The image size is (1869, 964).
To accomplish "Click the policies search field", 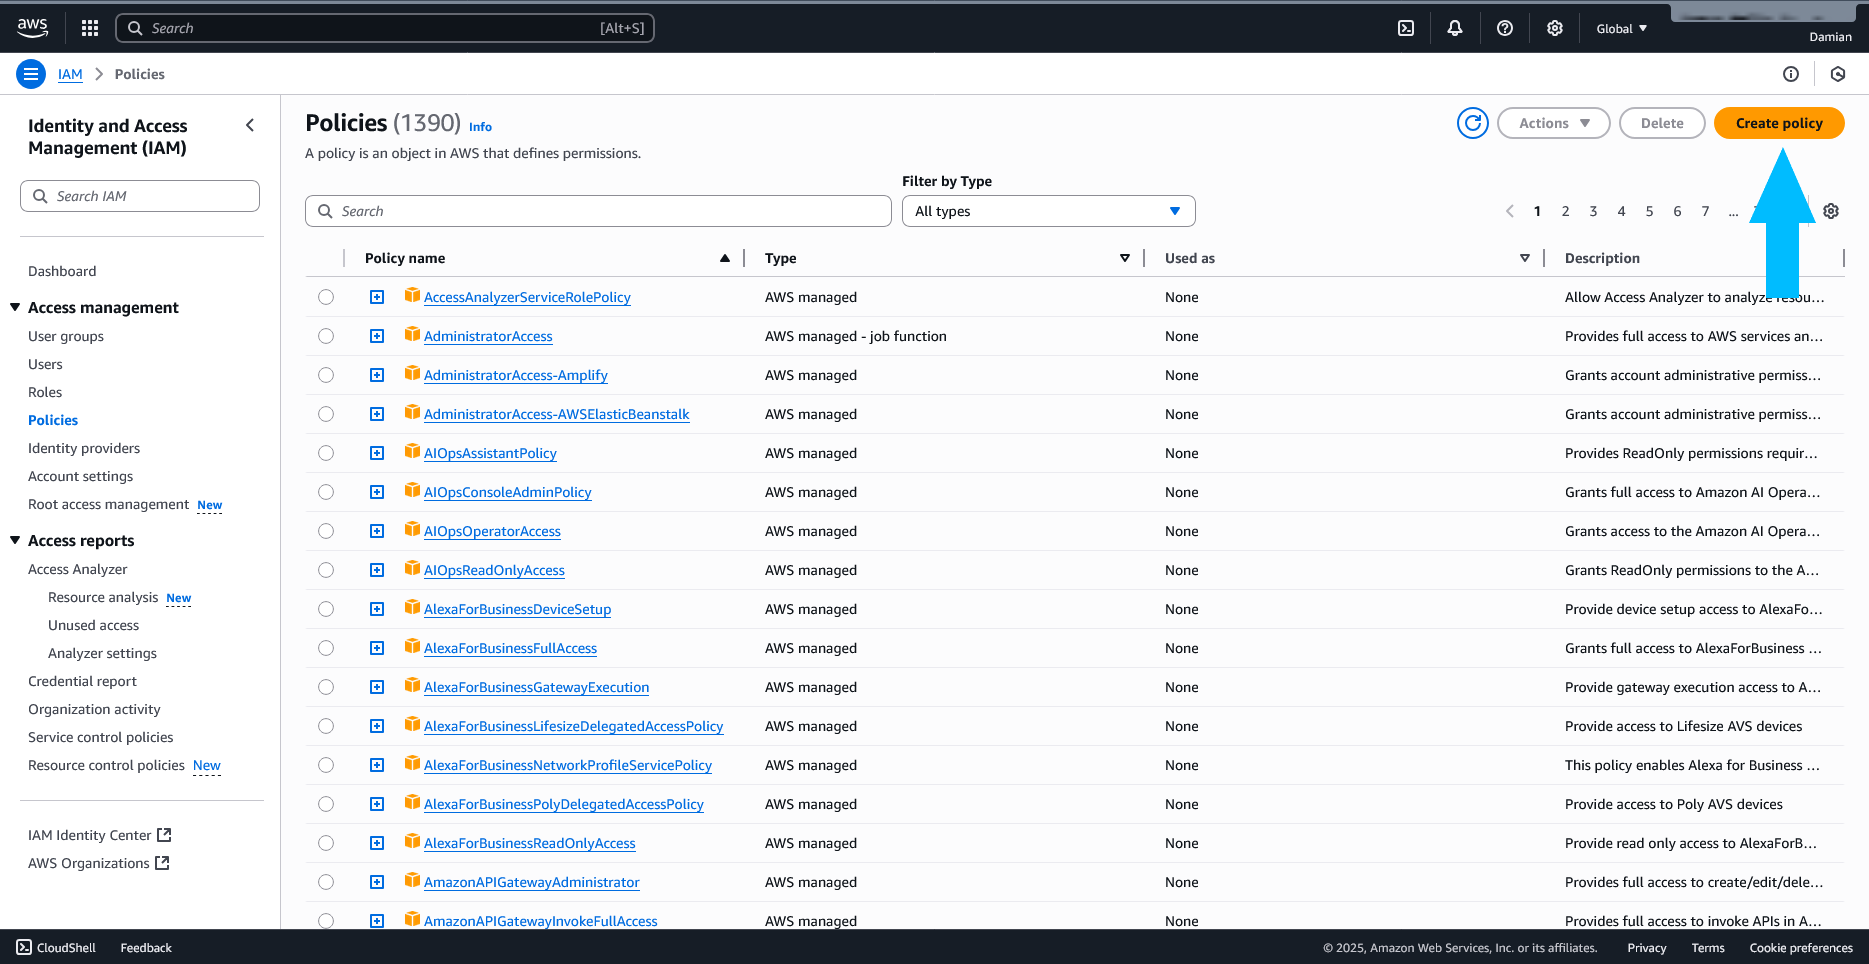I will pyautogui.click(x=598, y=211).
